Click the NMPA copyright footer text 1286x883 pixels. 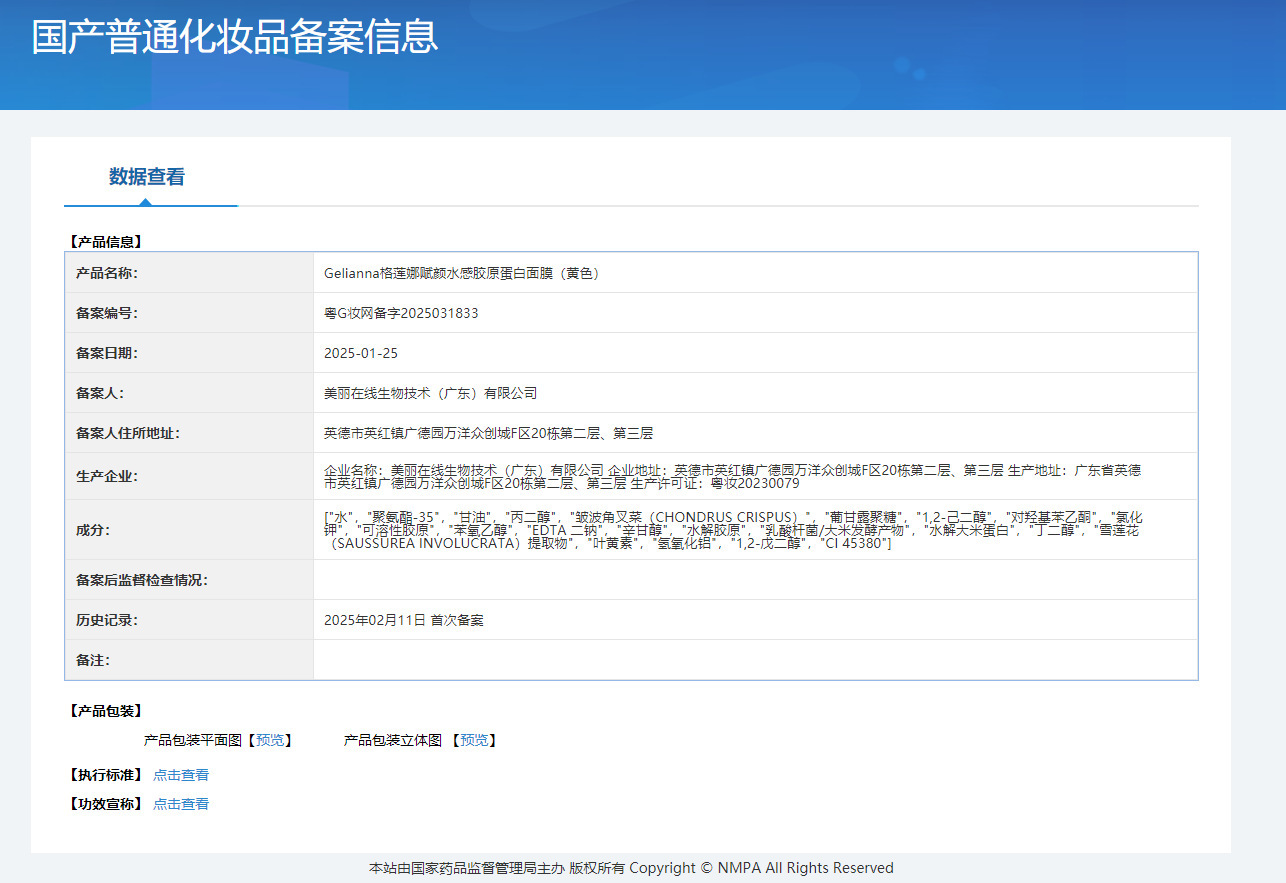(631, 868)
